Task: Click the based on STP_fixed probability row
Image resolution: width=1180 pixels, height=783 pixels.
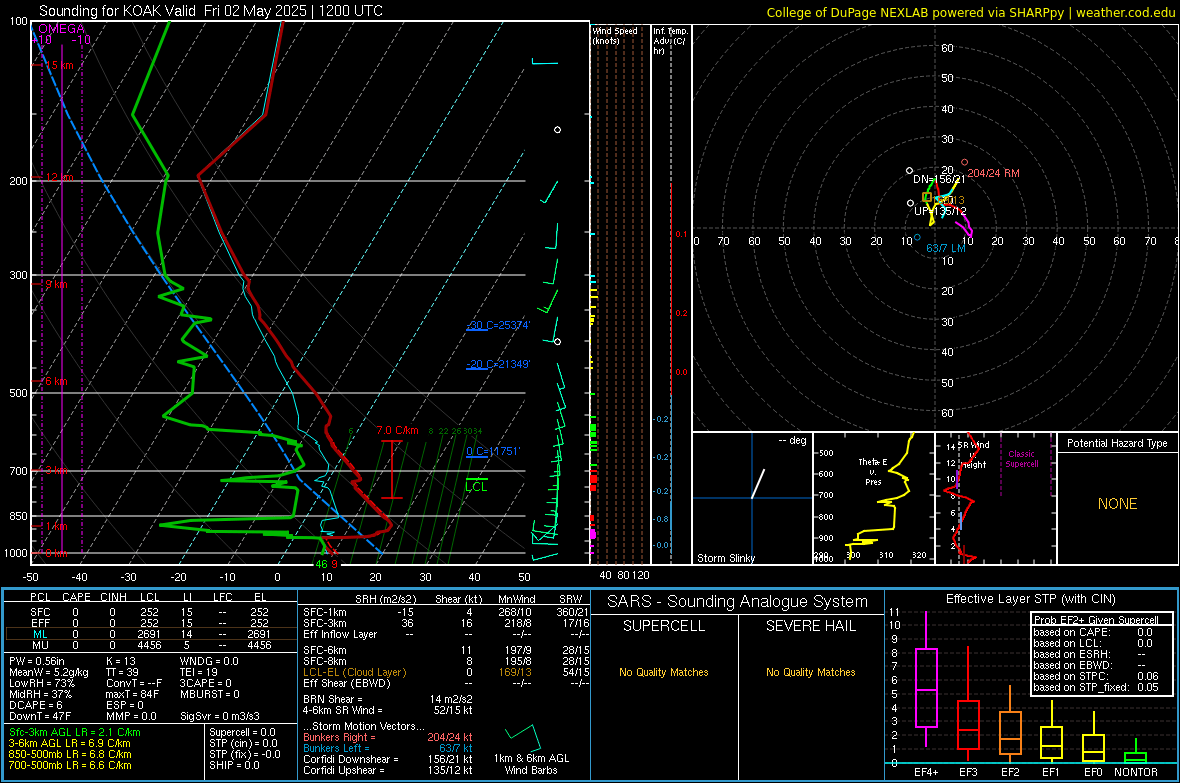Action: [1096, 687]
